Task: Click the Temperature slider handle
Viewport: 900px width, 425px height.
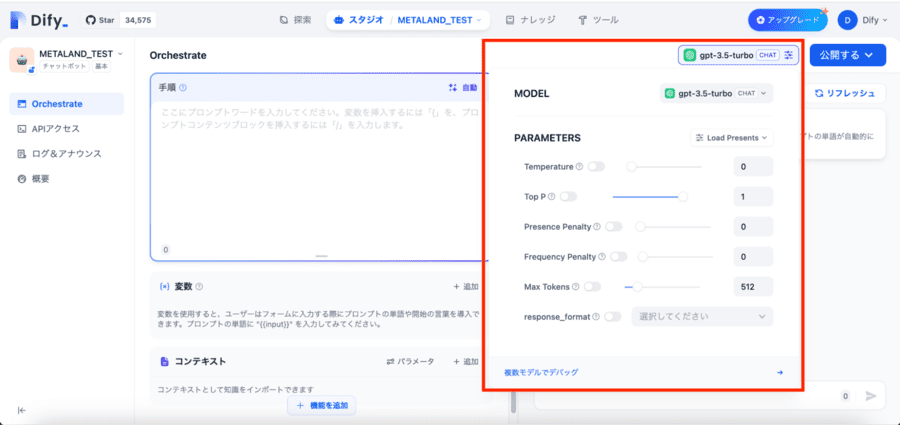Action: coord(631,167)
